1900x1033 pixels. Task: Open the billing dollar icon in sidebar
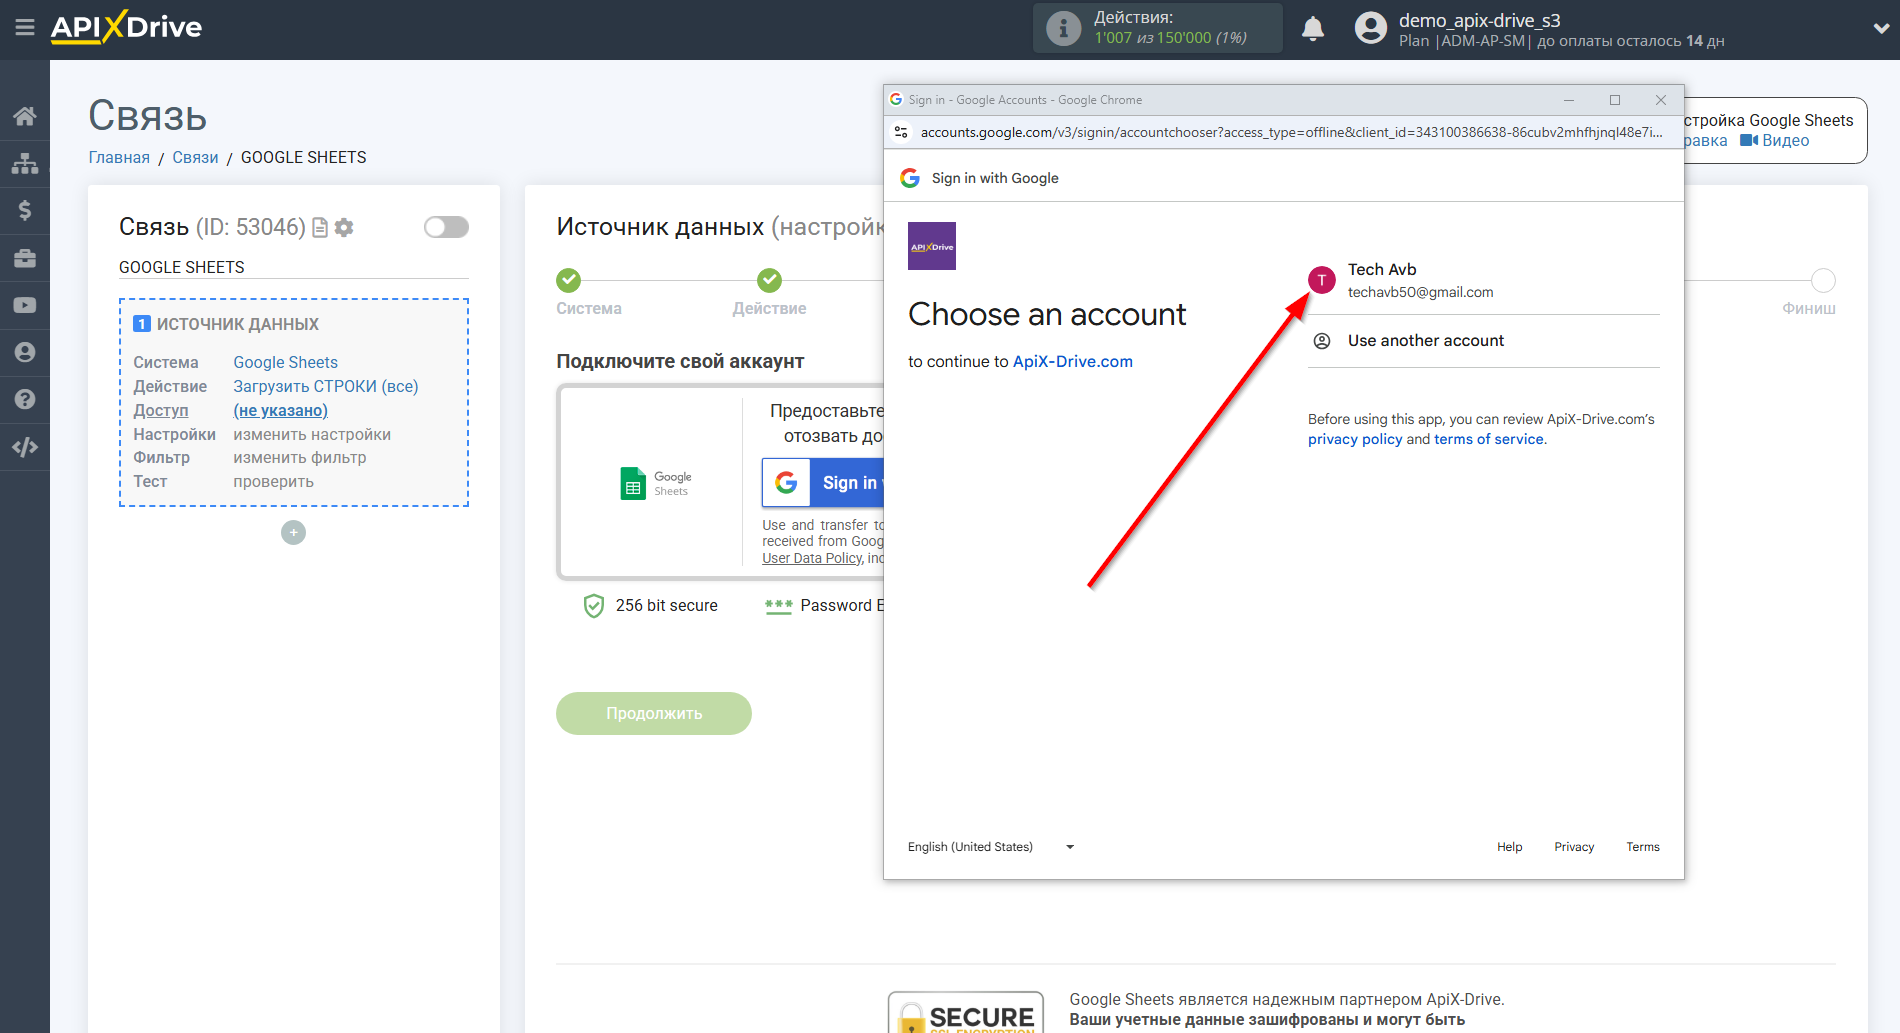coord(25,210)
